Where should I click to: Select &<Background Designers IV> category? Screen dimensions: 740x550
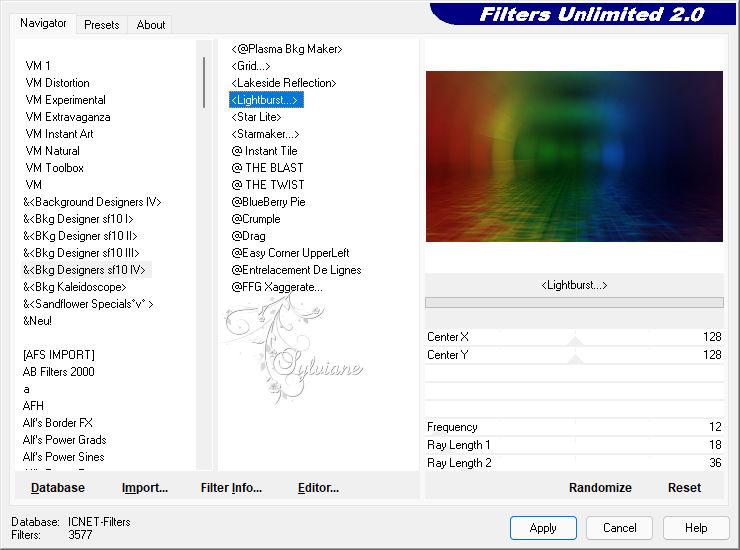92,202
